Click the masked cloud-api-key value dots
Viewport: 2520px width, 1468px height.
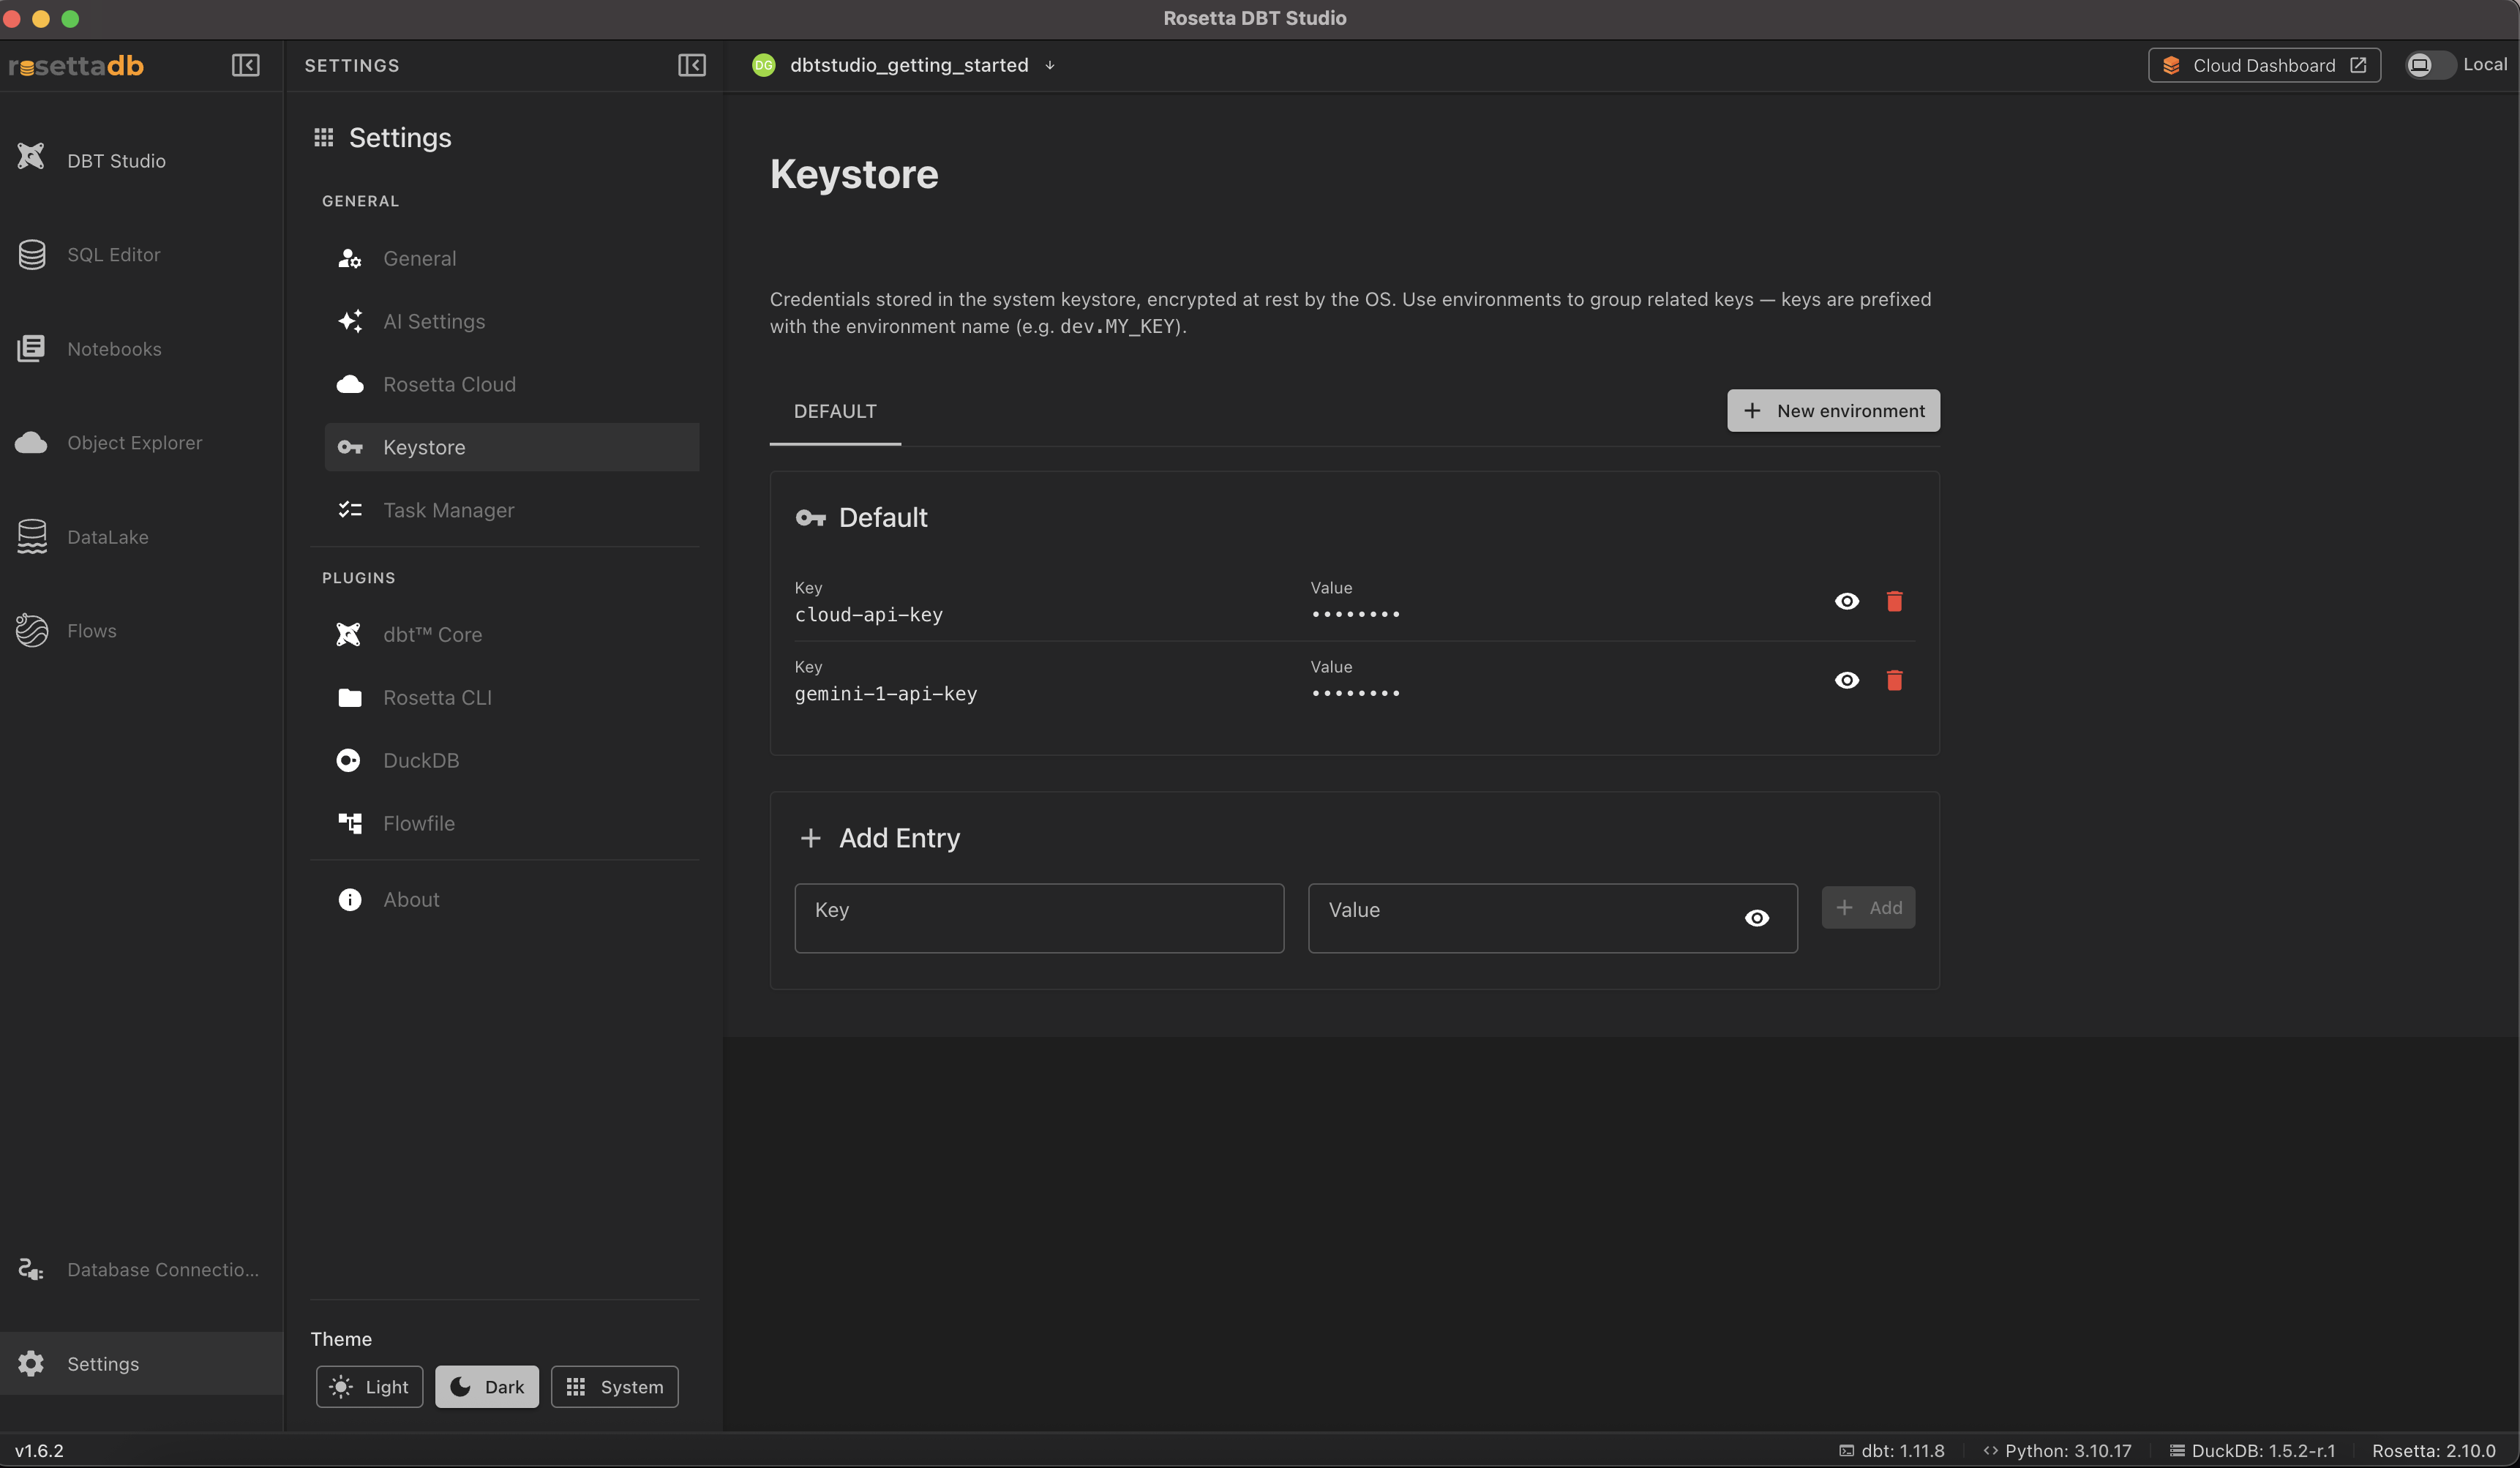pyautogui.click(x=1355, y=614)
